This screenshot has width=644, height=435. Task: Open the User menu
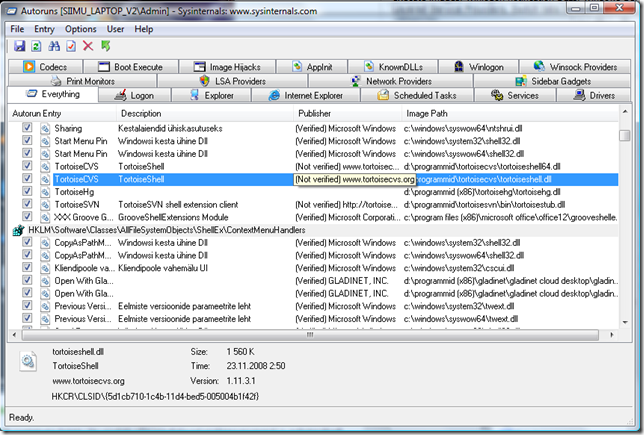coord(115,29)
